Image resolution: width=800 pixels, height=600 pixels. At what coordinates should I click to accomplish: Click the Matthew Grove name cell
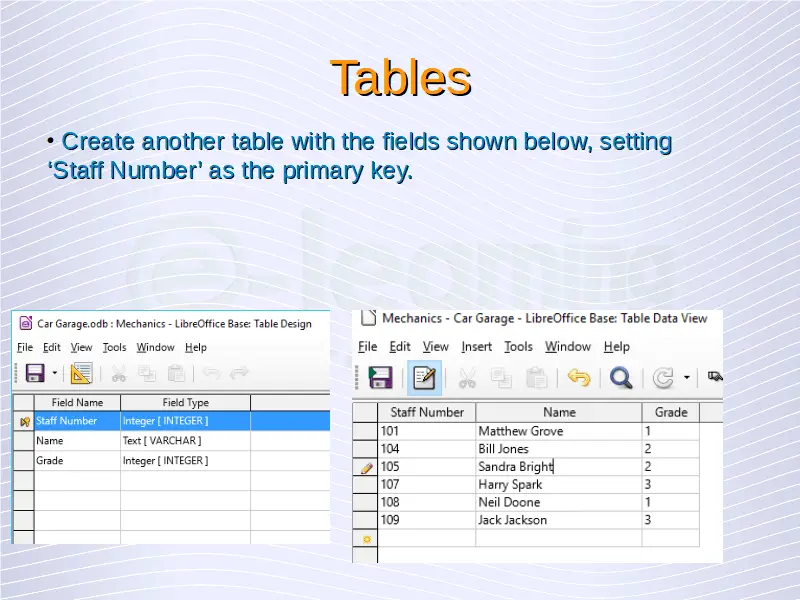pos(559,431)
